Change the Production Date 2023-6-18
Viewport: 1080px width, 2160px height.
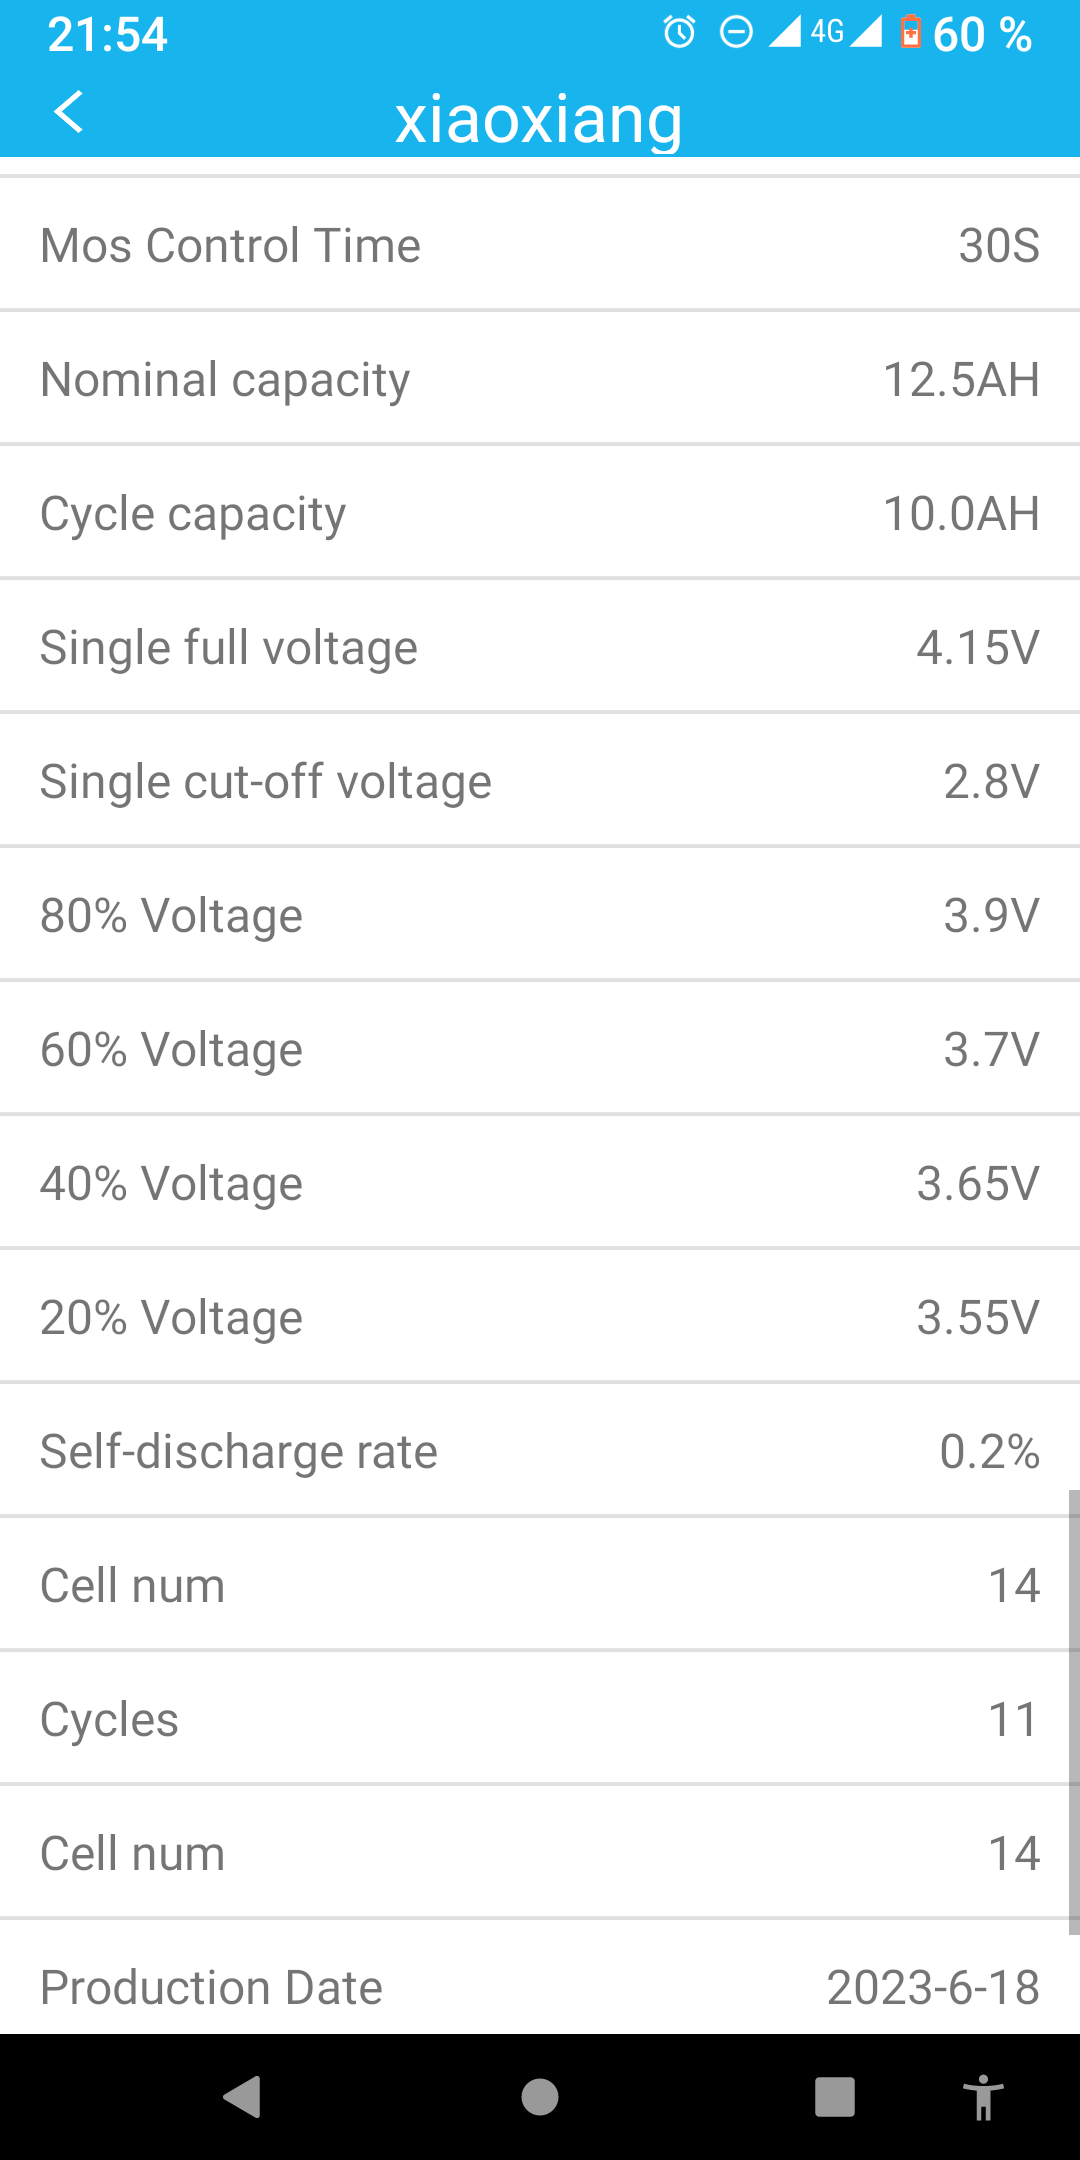[932, 1988]
